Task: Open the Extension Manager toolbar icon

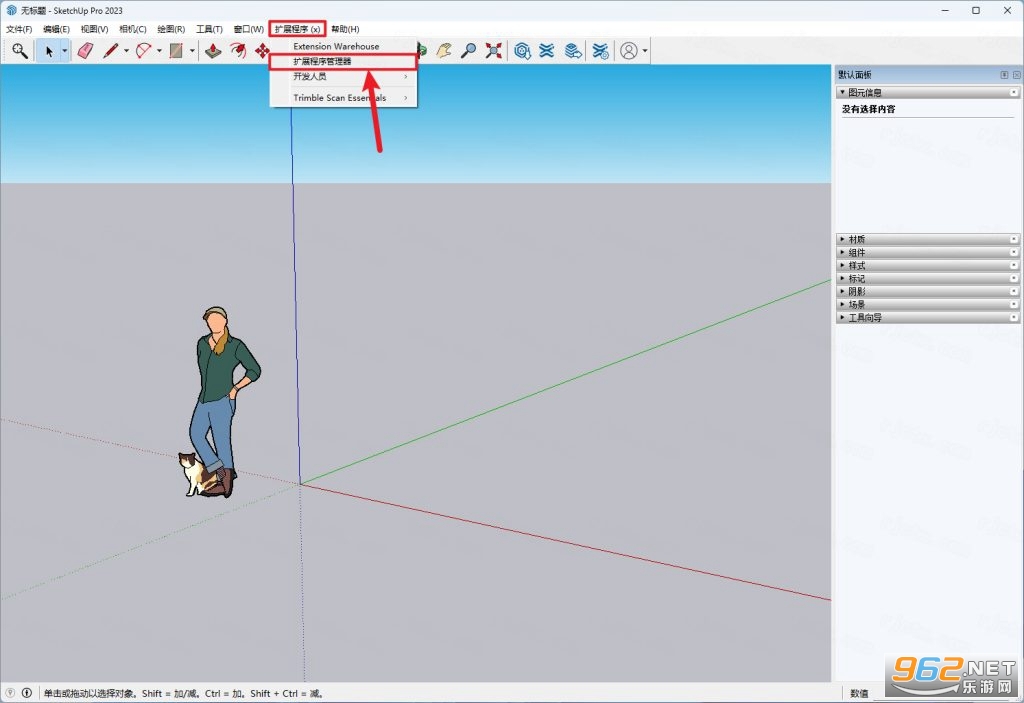Action: 601,50
